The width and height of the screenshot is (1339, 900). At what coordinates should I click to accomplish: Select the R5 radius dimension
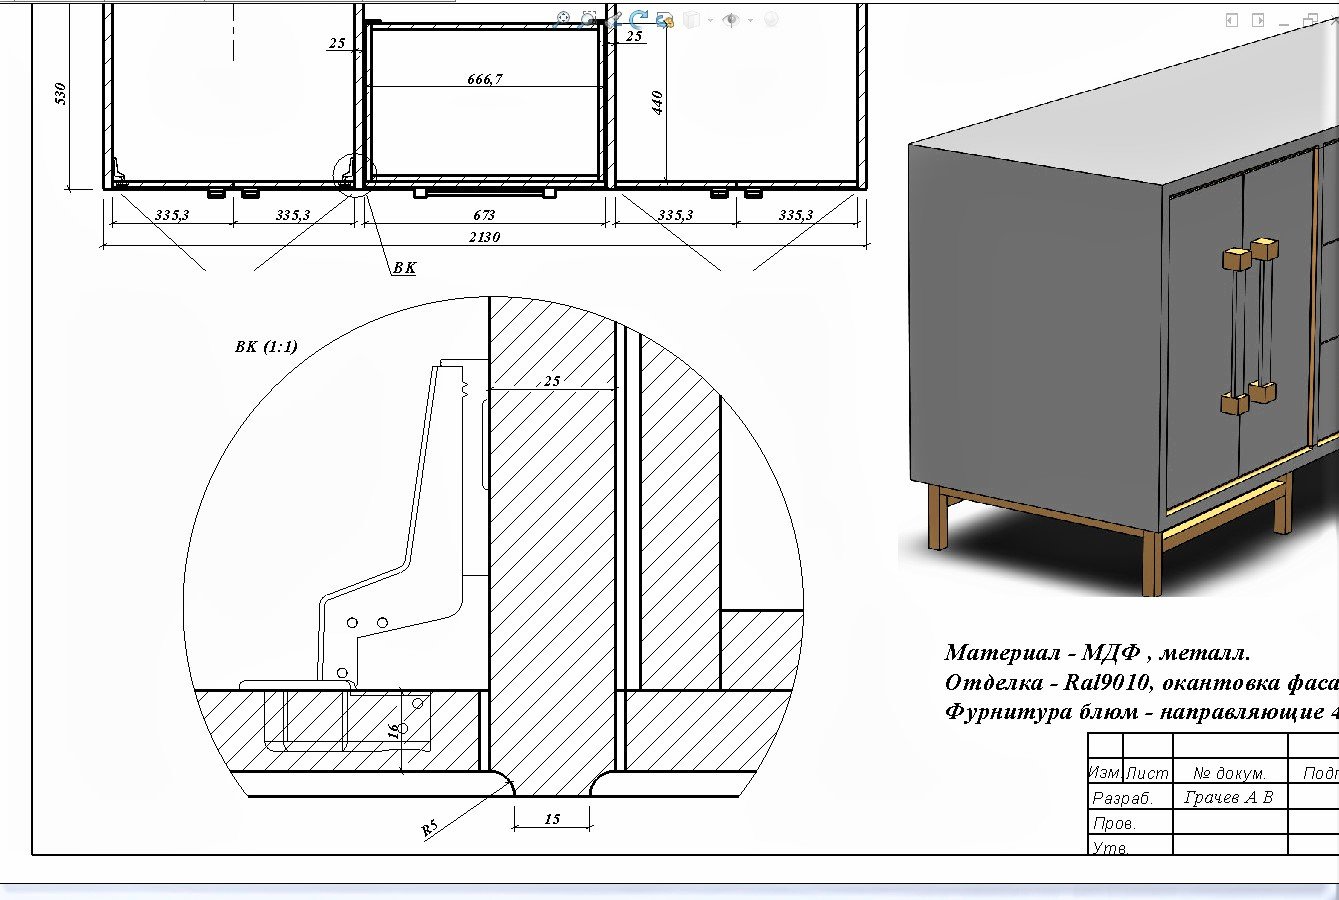(x=430, y=827)
